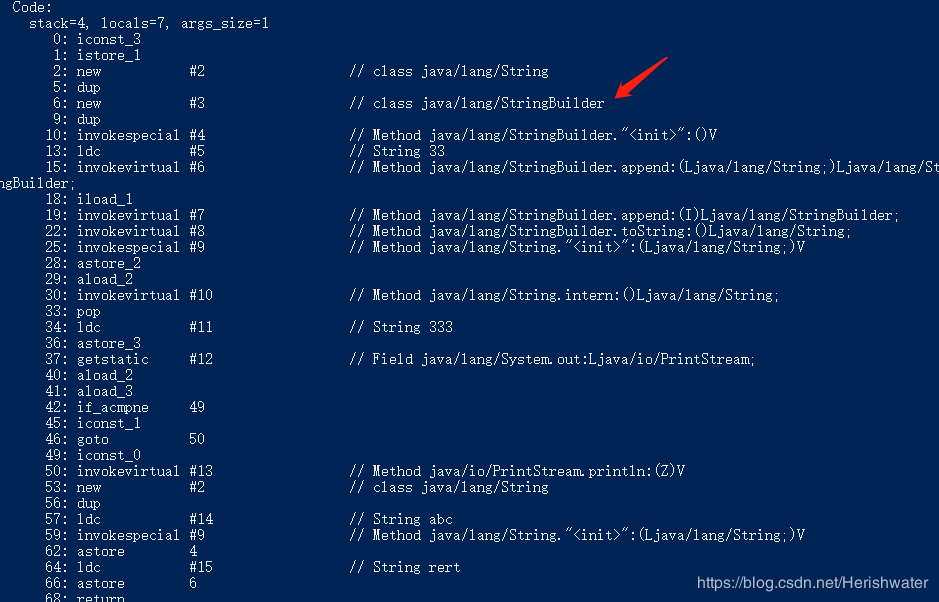This screenshot has height=602, width=939.
Task: Click the 'String rert' comment
Action: (x=405, y=567)
